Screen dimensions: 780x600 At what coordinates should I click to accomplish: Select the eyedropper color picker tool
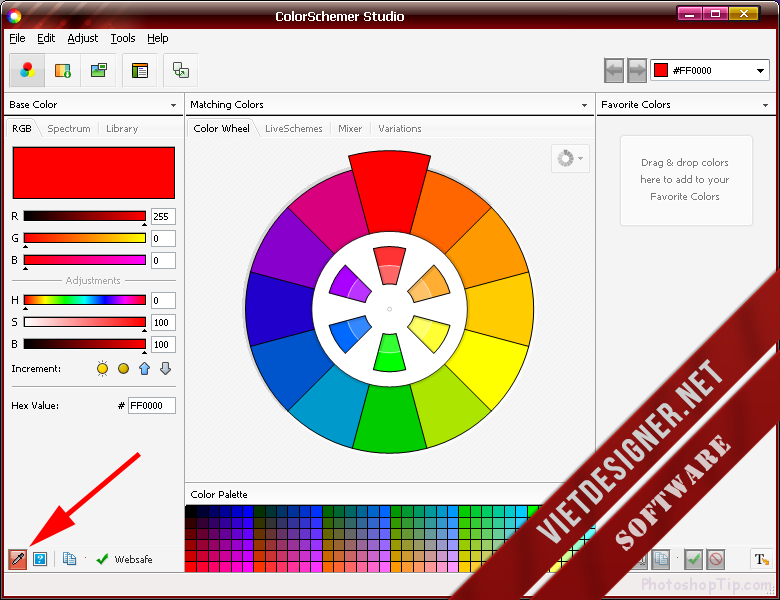[18, 559]
